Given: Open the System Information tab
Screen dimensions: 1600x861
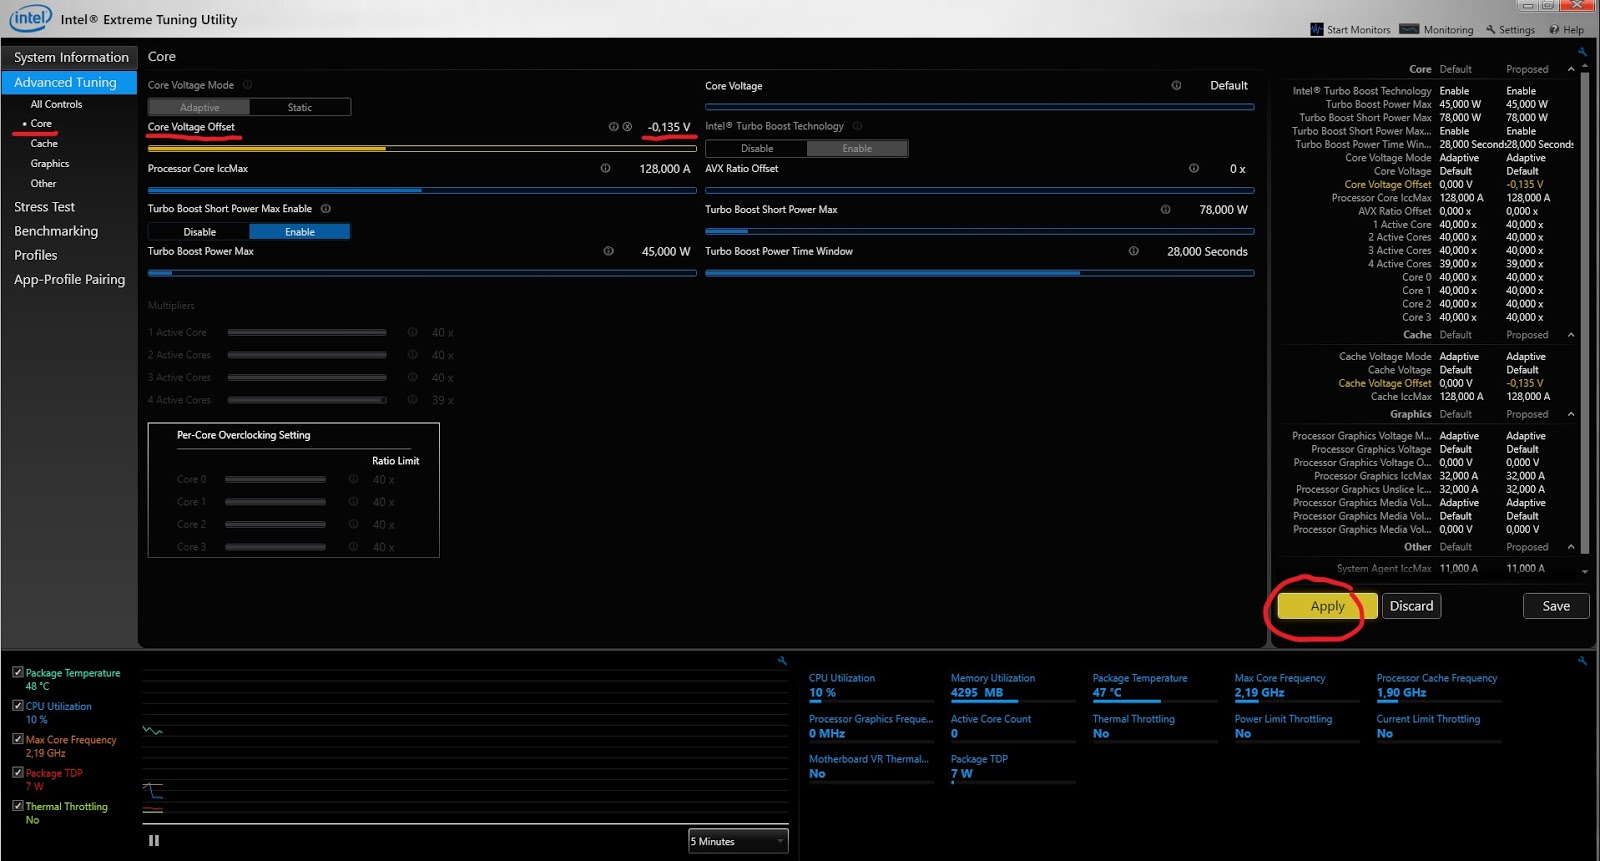Looking at the screenshot, I should coord(70,57).
